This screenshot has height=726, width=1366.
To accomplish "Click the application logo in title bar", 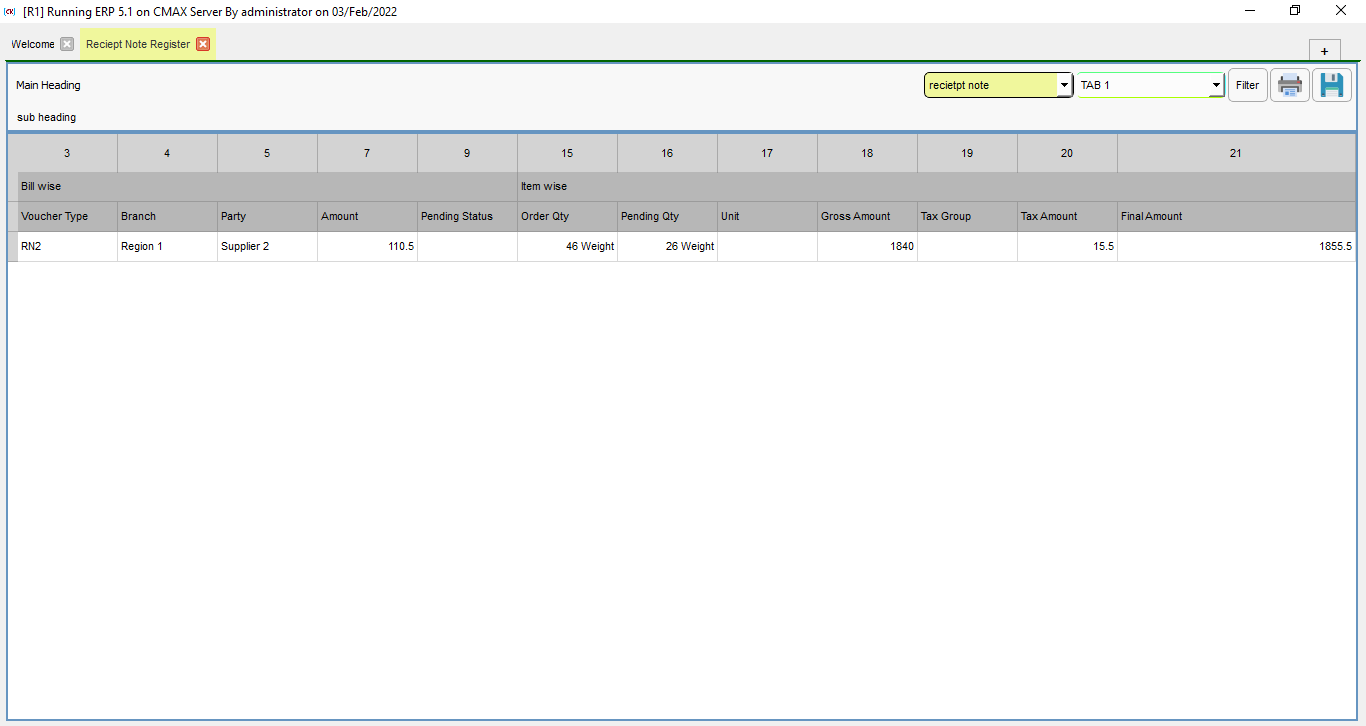I will tap(10, 11).
